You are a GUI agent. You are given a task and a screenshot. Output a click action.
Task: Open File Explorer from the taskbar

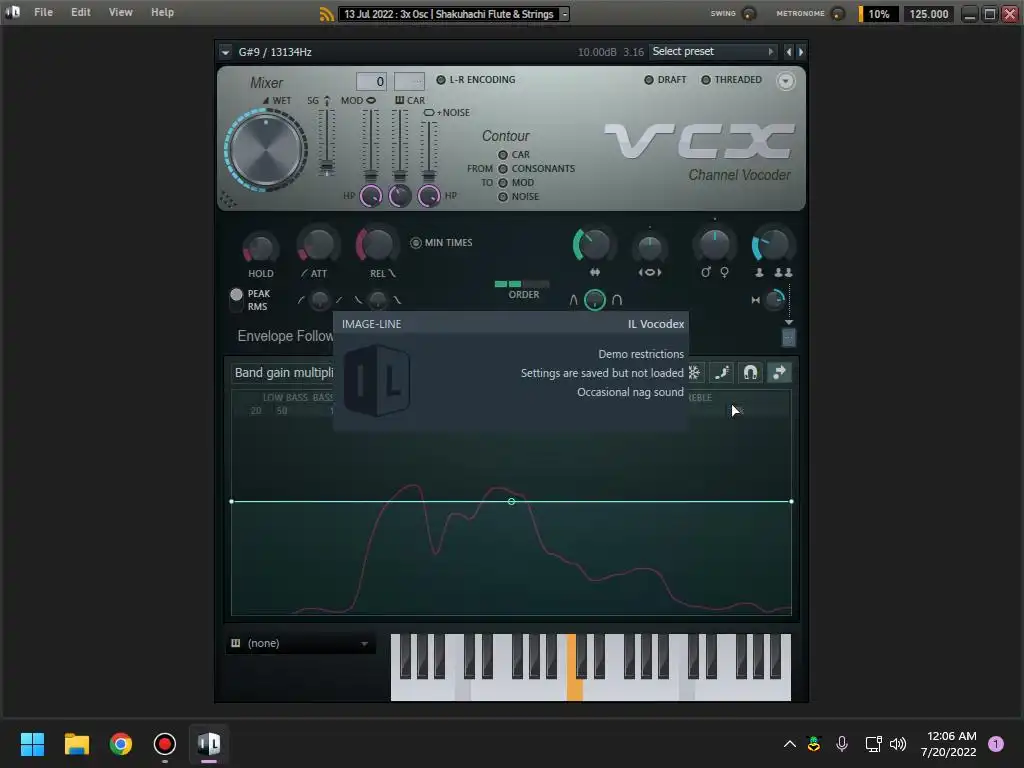tap(77, 744)
